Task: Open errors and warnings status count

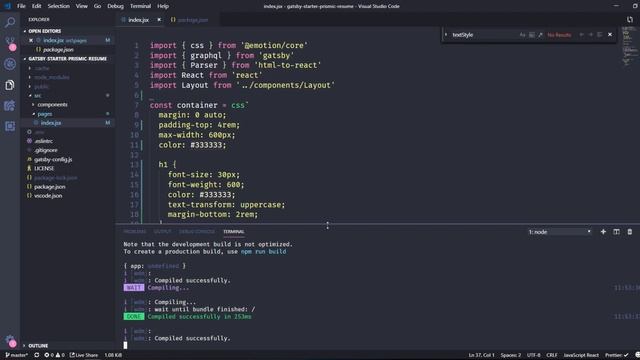Action: pos(54,355)
